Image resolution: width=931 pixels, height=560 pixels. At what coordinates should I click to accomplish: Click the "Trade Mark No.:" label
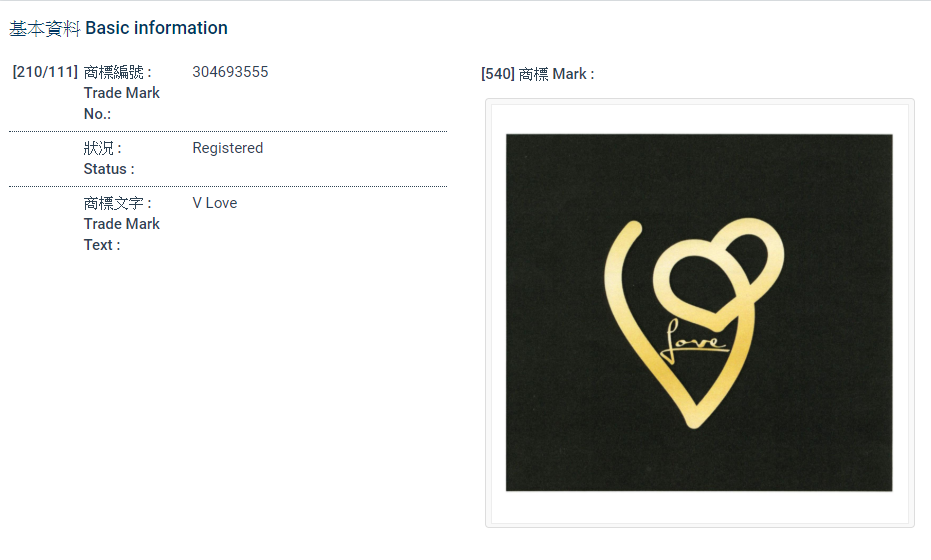pos(121,103)
